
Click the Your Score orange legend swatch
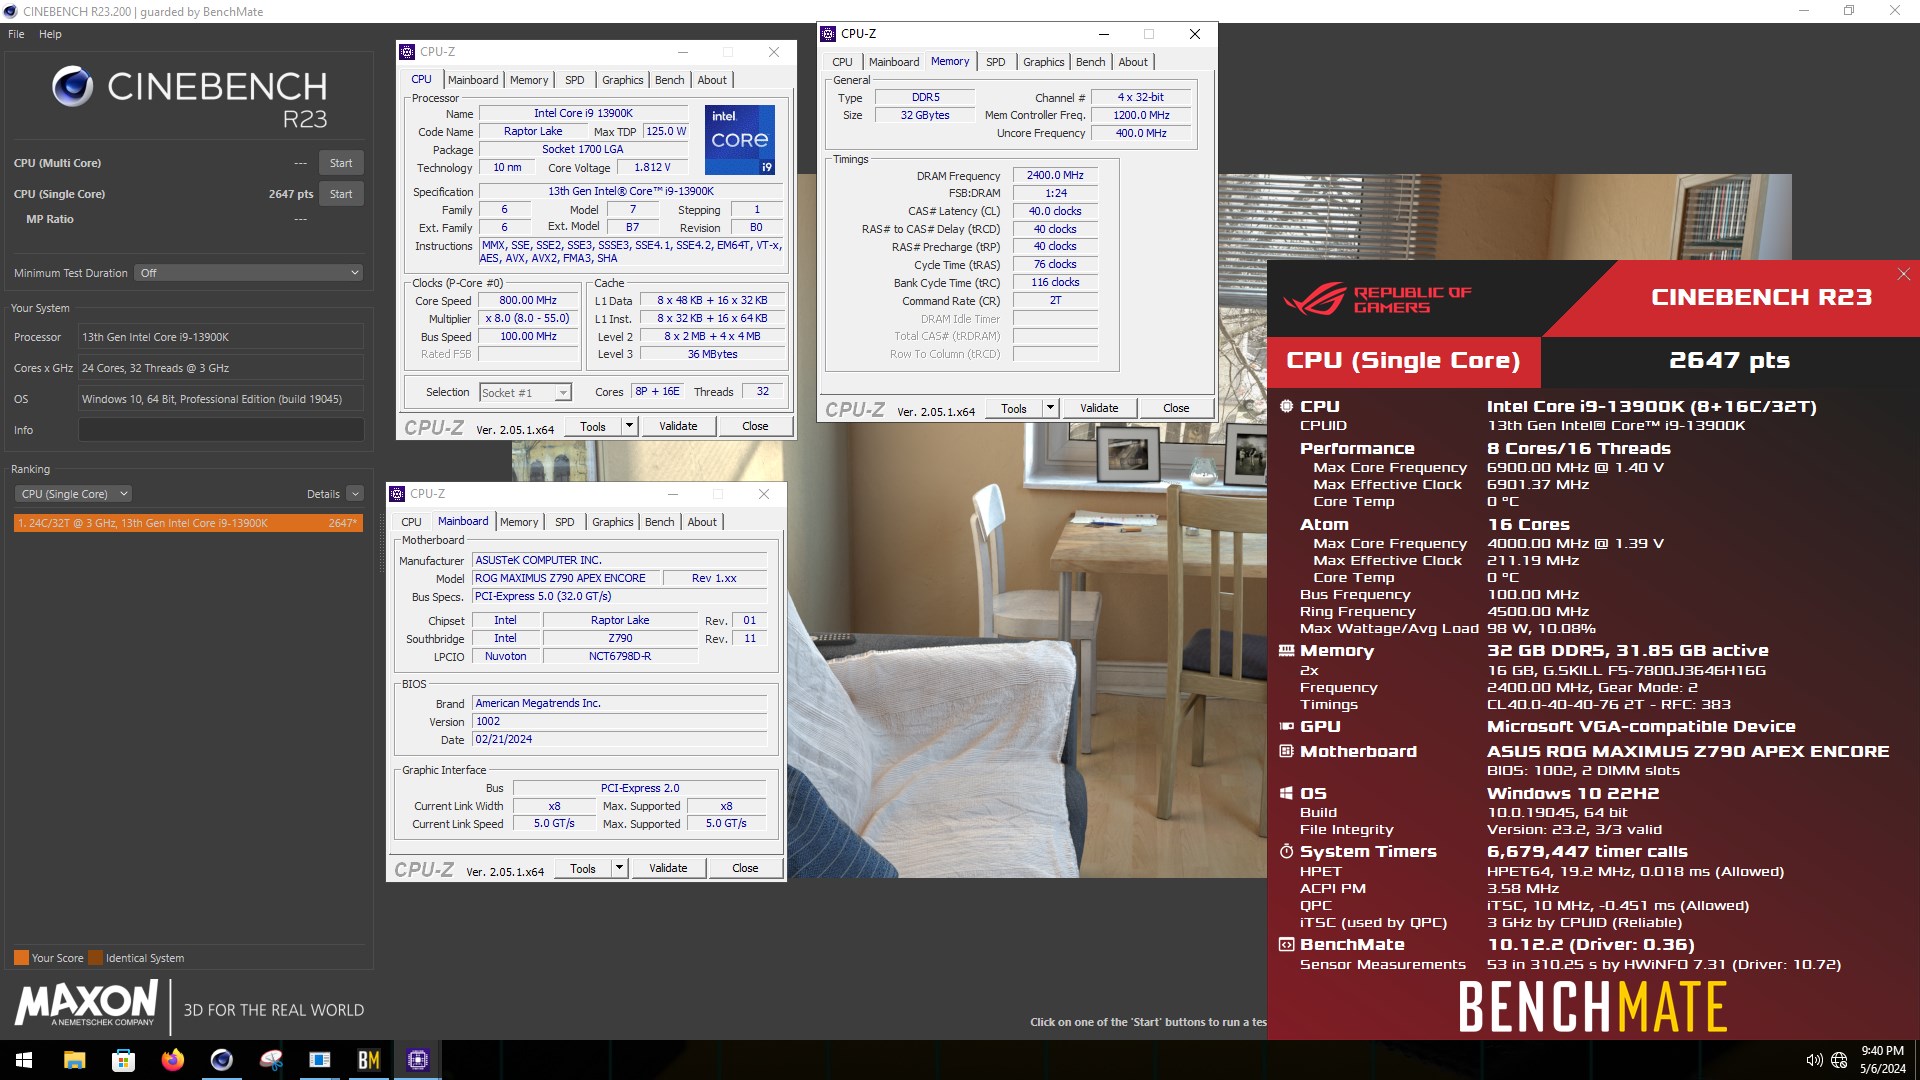click(21, 958)
